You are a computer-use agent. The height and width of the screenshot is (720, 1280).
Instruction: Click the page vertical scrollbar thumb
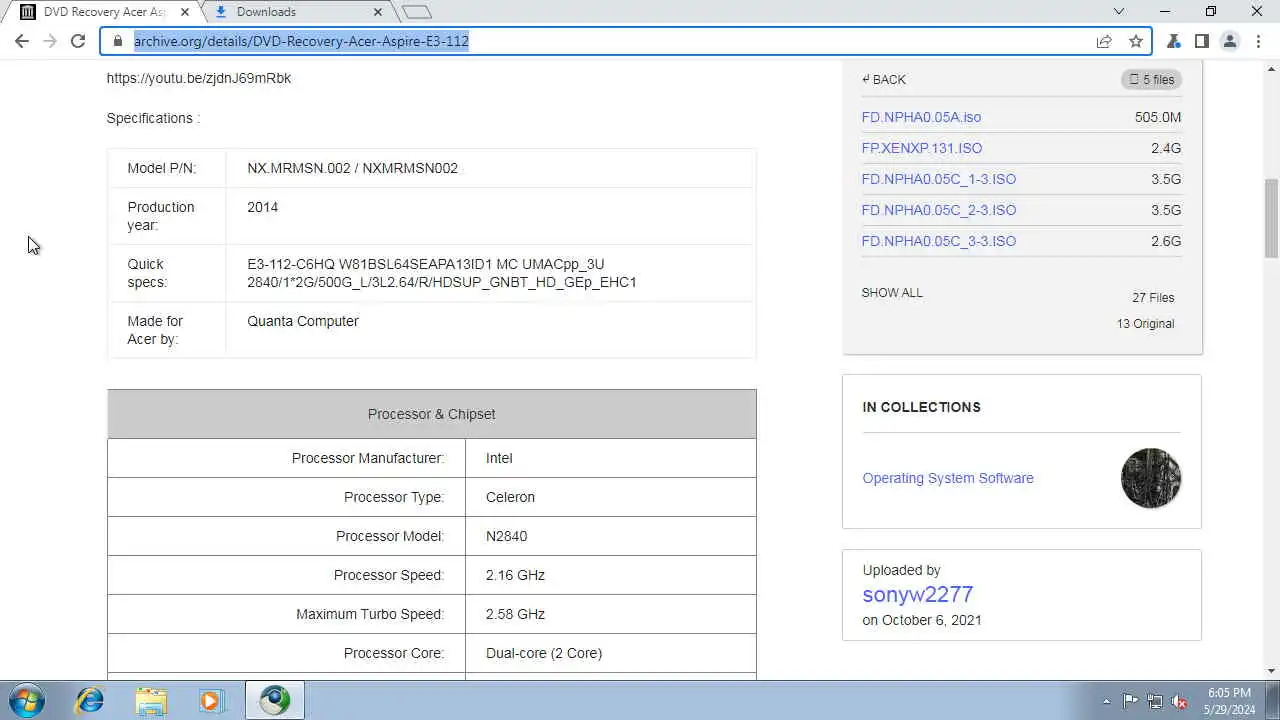(1271, 218)
